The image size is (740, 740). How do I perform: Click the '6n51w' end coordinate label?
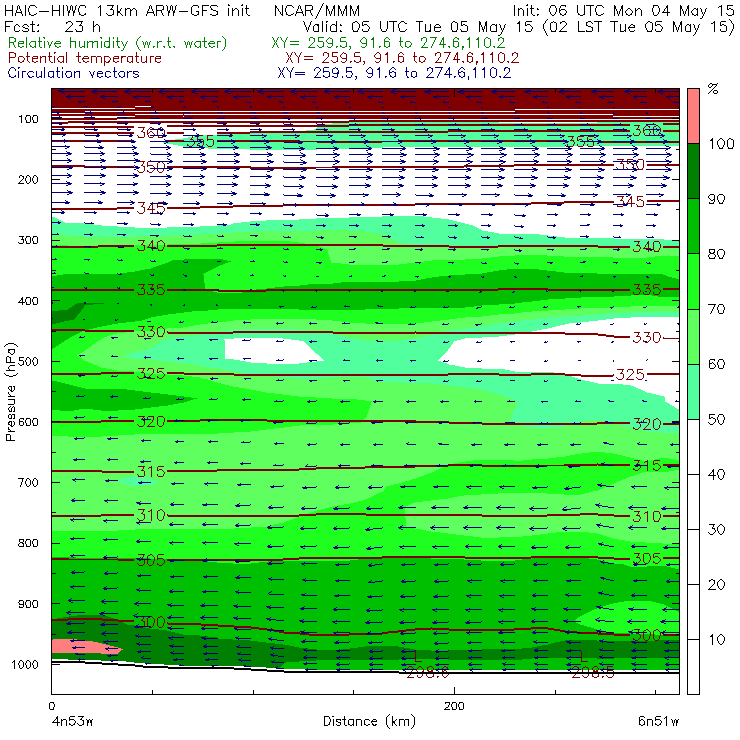click(658, 722)
